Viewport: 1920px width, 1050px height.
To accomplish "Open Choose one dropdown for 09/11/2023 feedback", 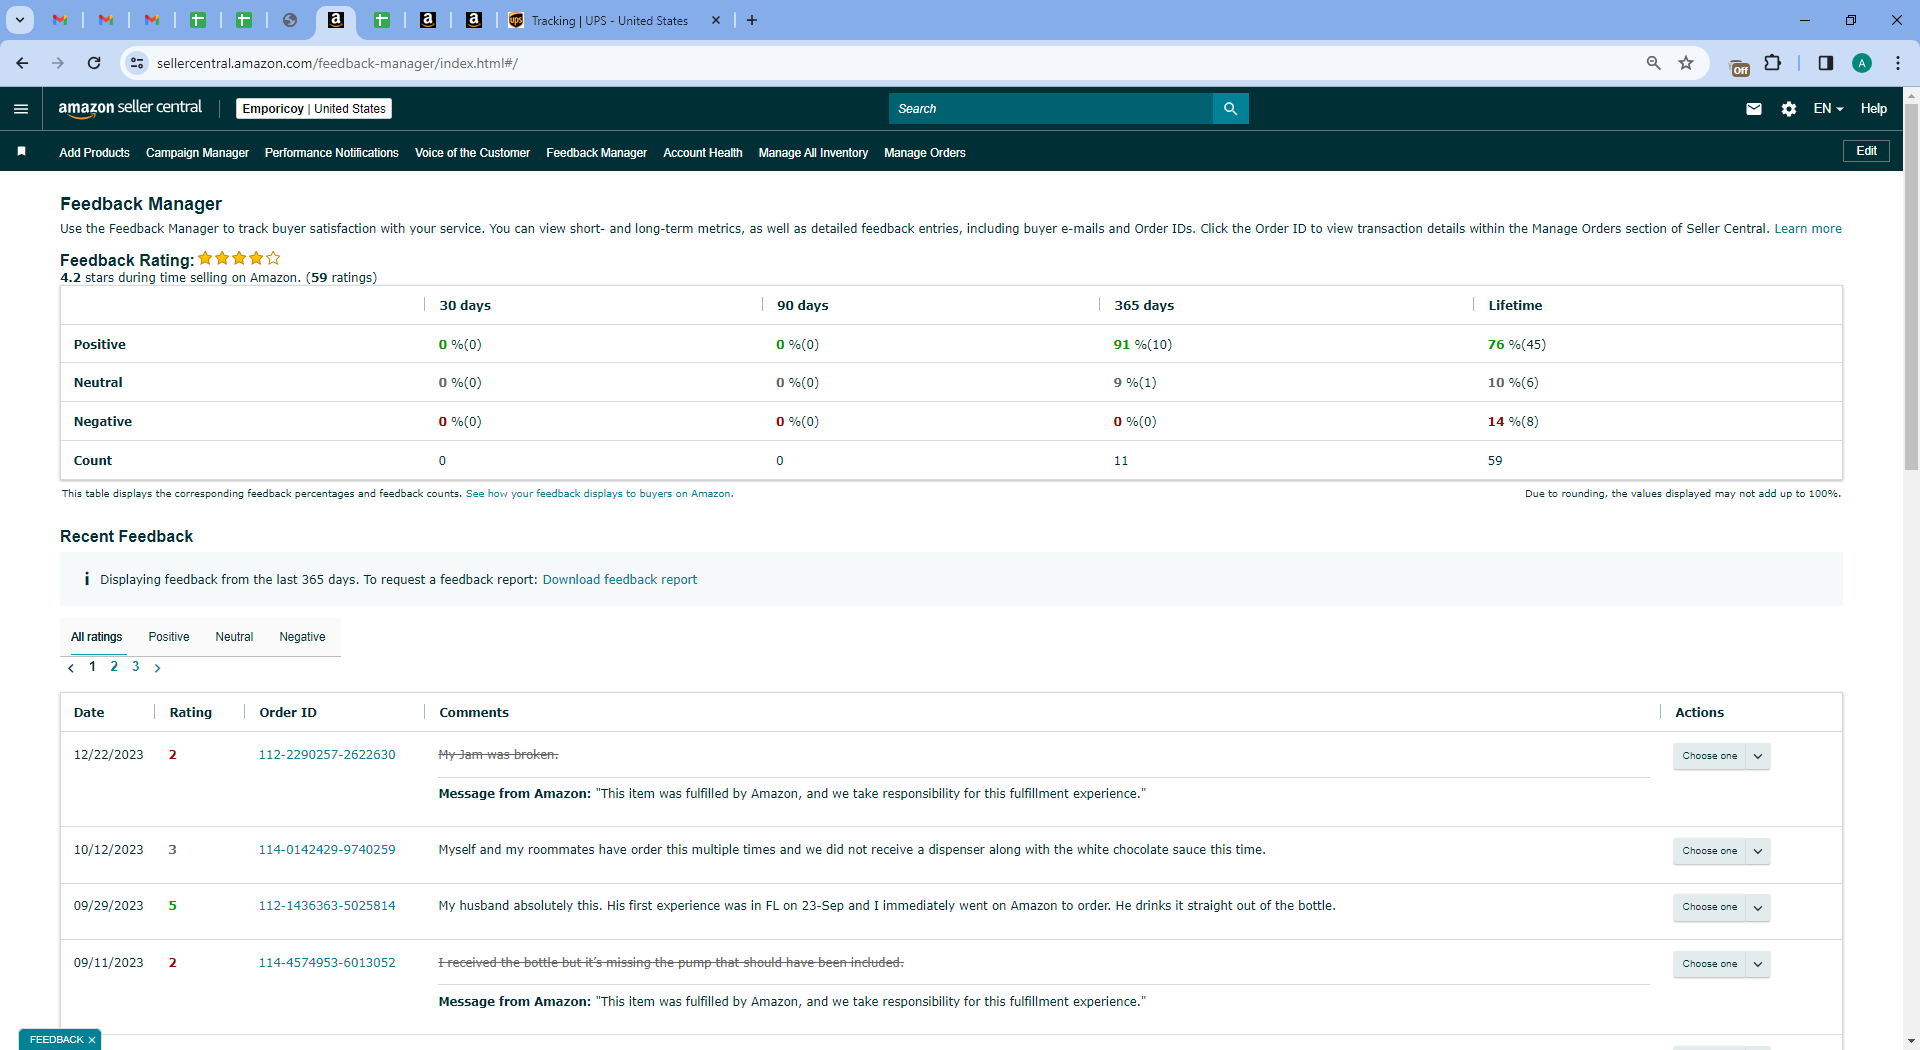I will click(x=1721, y=964).
